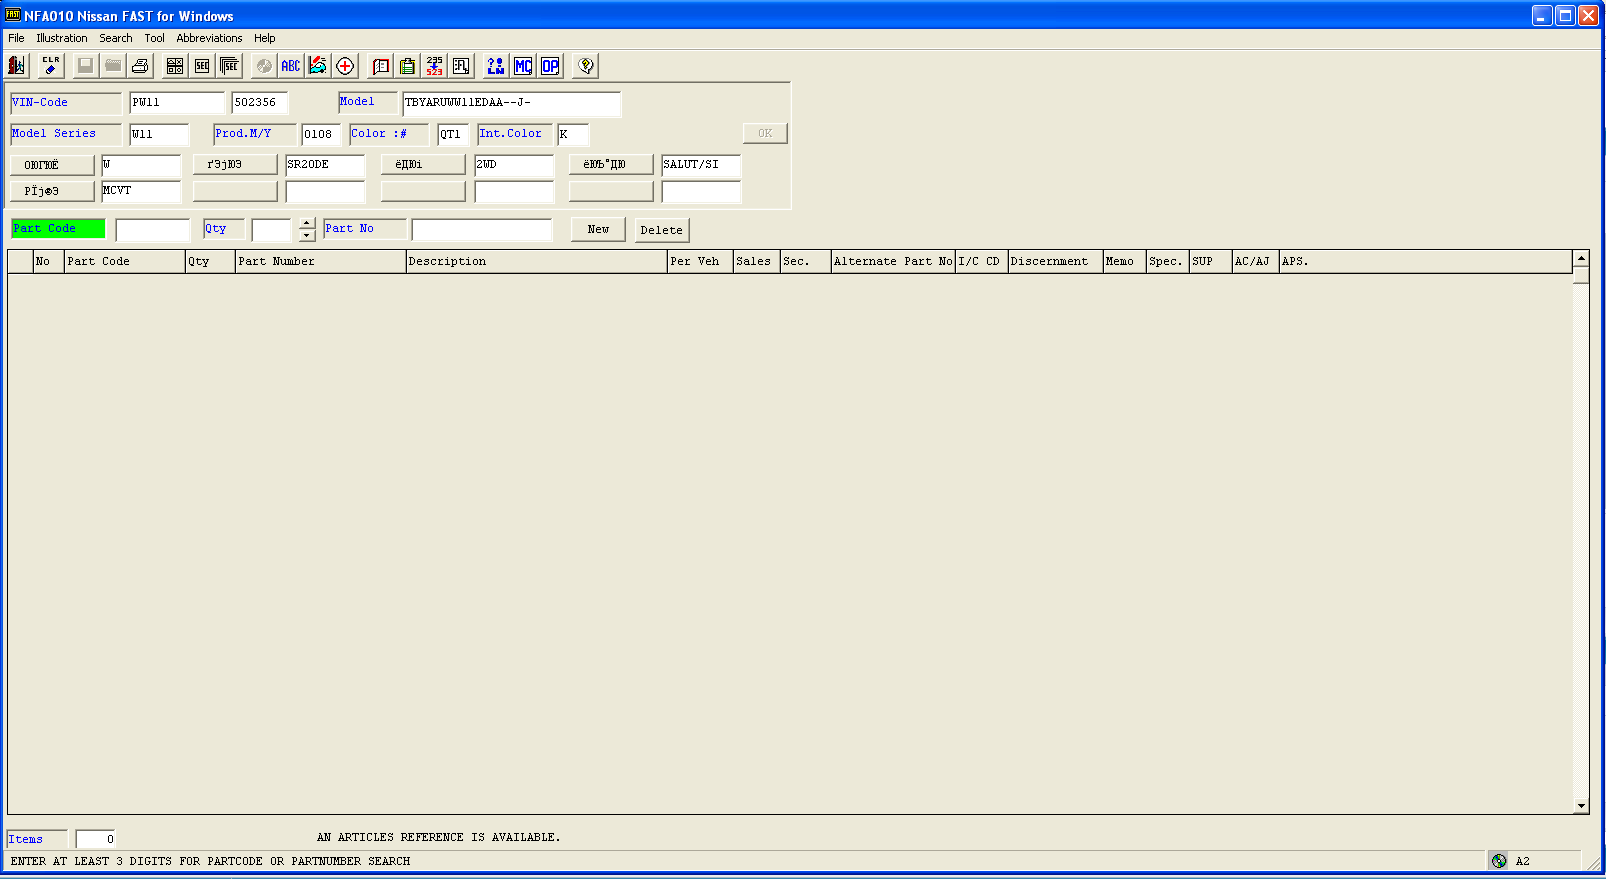
Task: Click the Description column header
Action: coord(536,261)
